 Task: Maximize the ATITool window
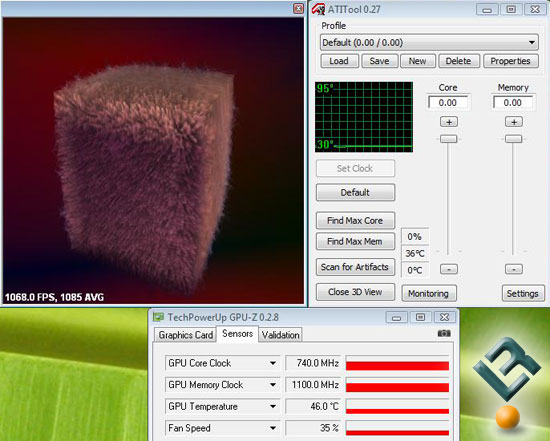(511, 9)
